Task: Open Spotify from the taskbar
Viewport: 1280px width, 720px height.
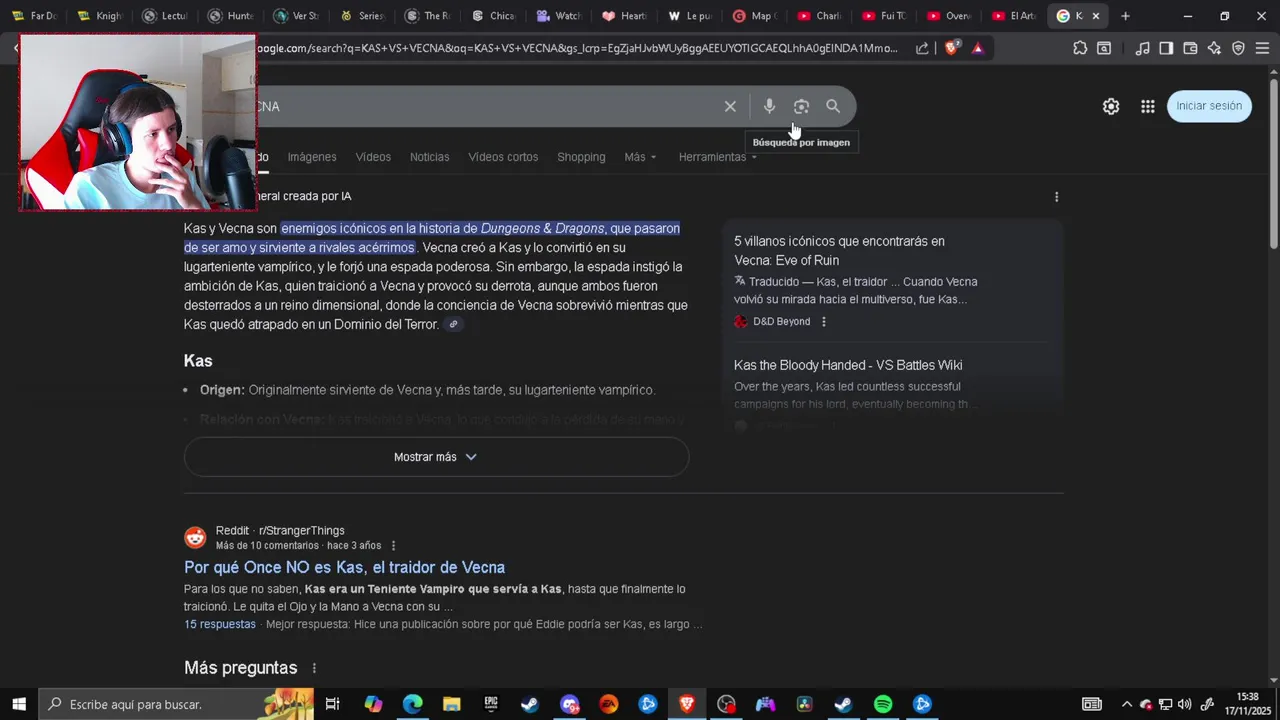Action: coord(883,704)
